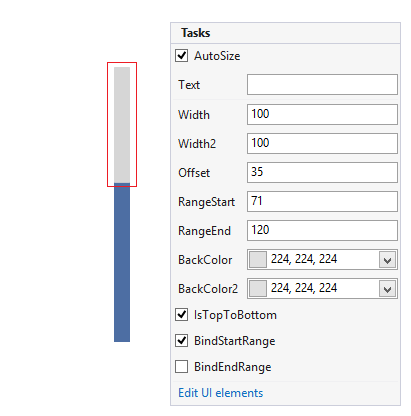Click the BackColor2 value text 224, 224, 224
411x416 pixels.
tap(304, 288)
